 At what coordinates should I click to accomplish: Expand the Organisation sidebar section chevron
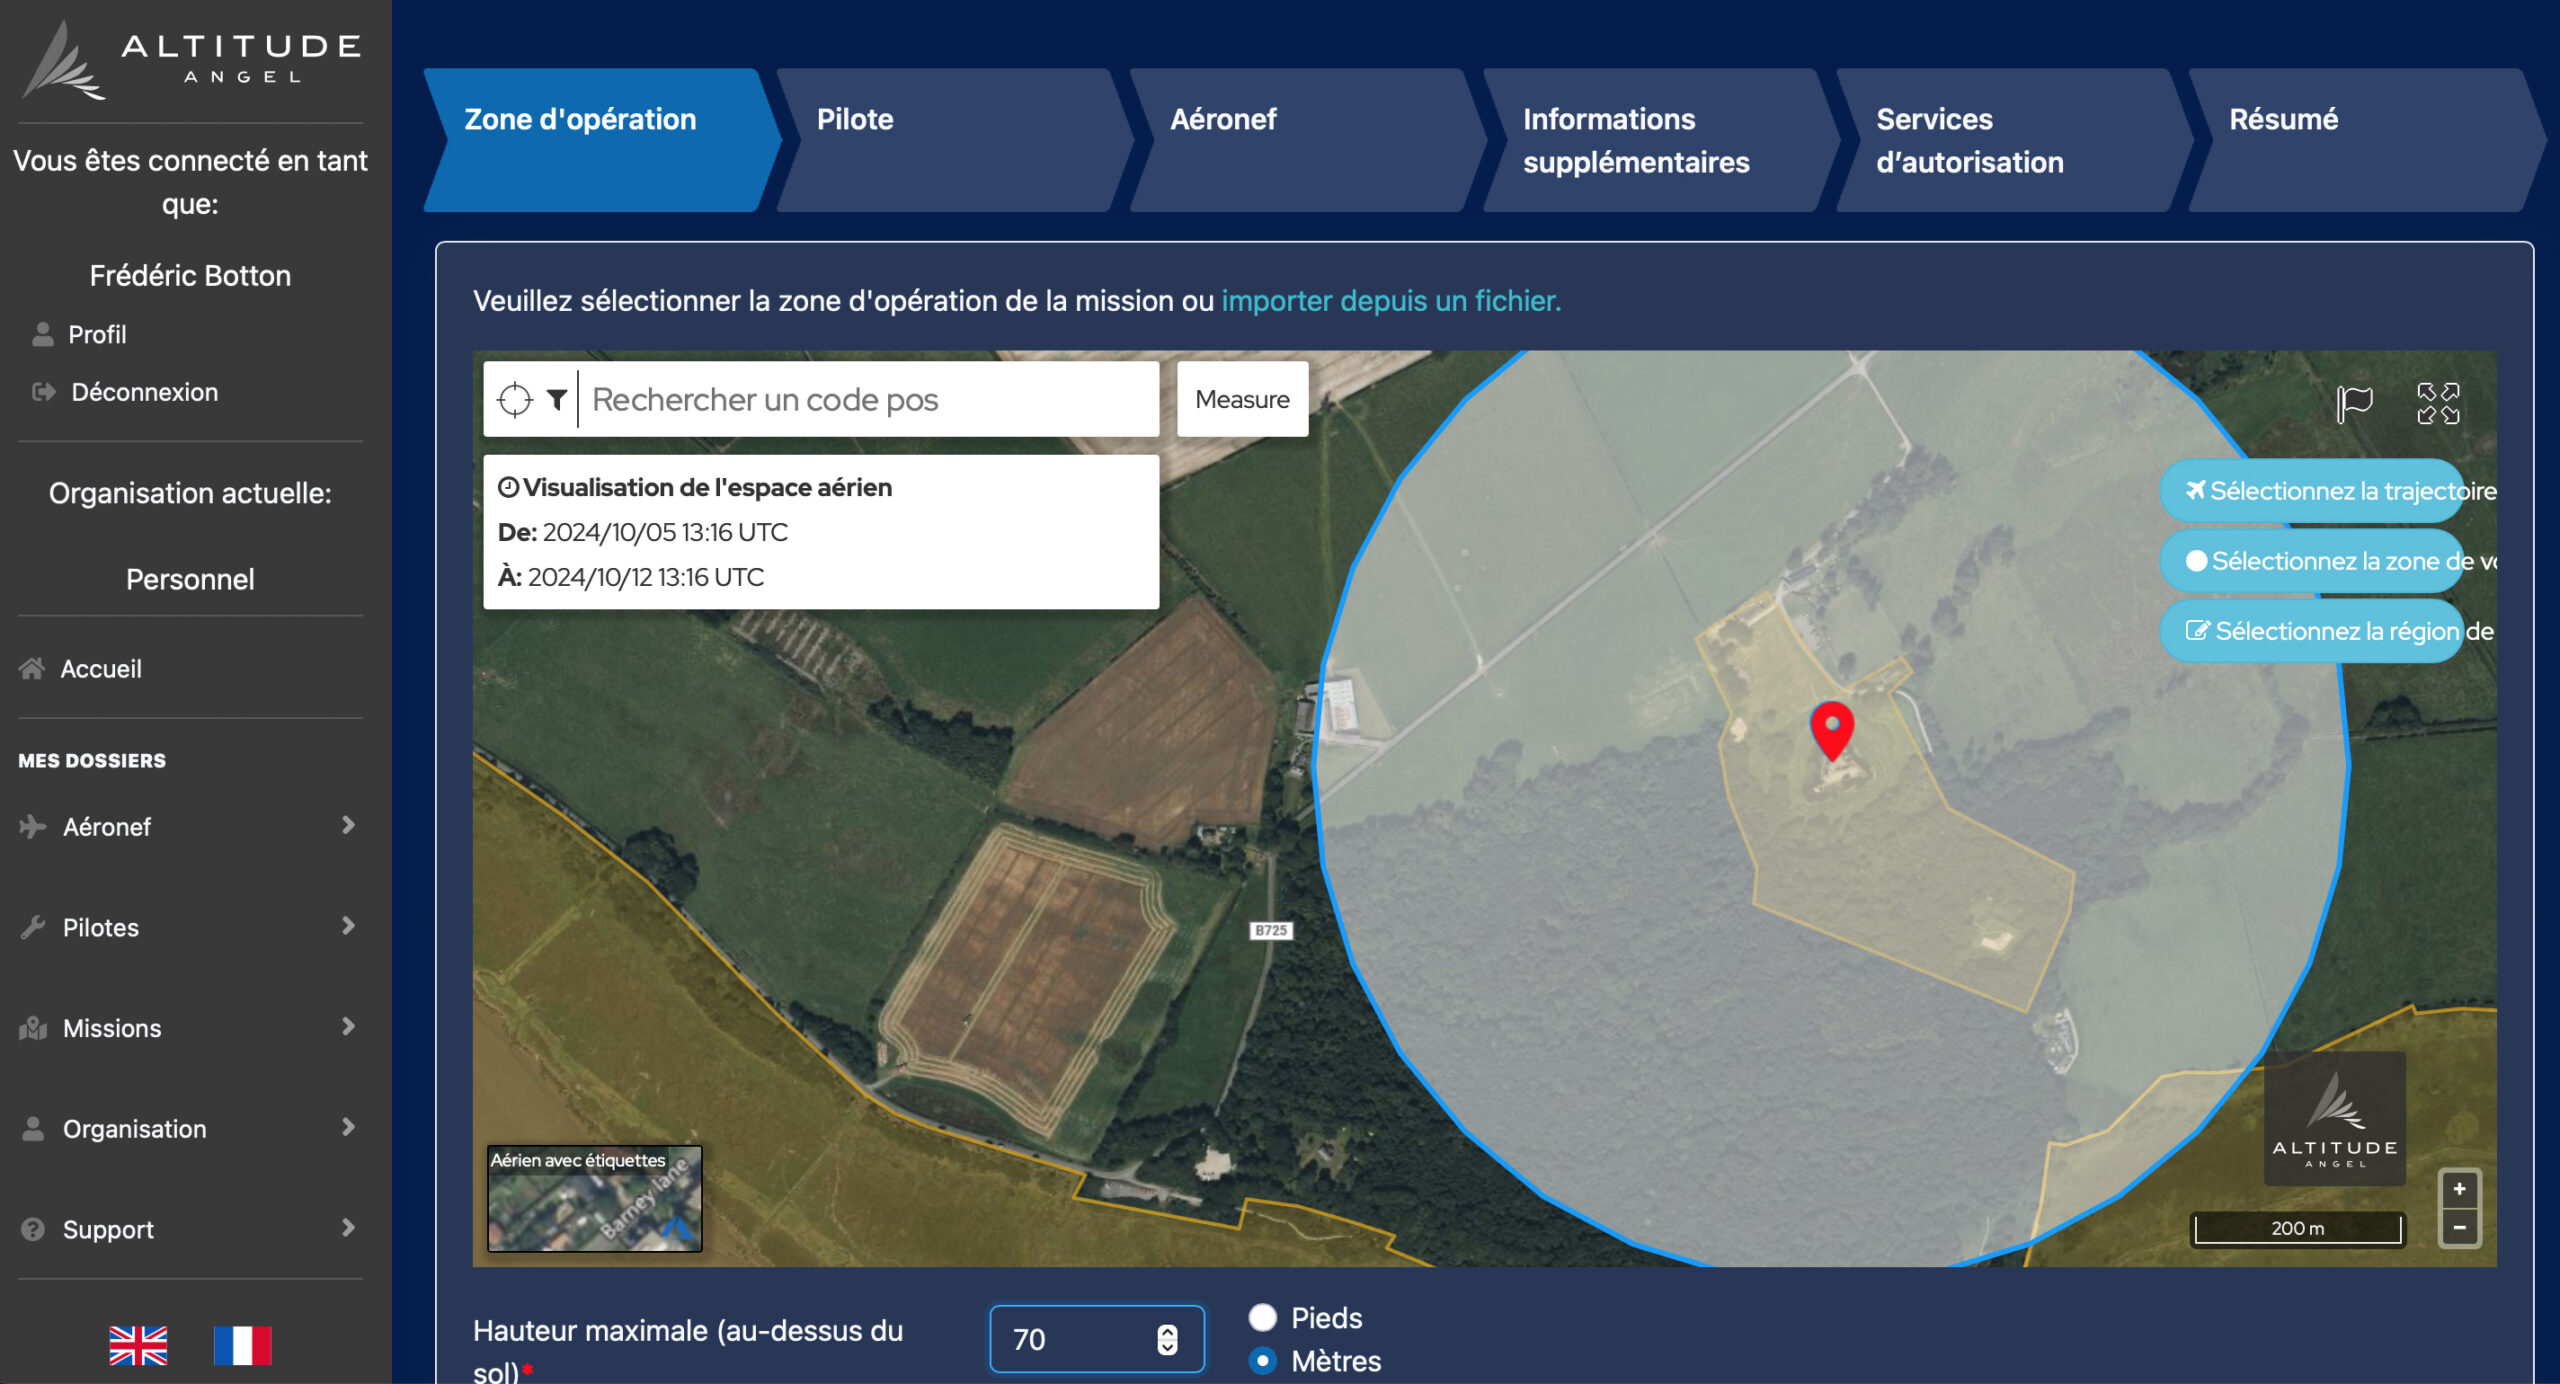[348, 1127]
